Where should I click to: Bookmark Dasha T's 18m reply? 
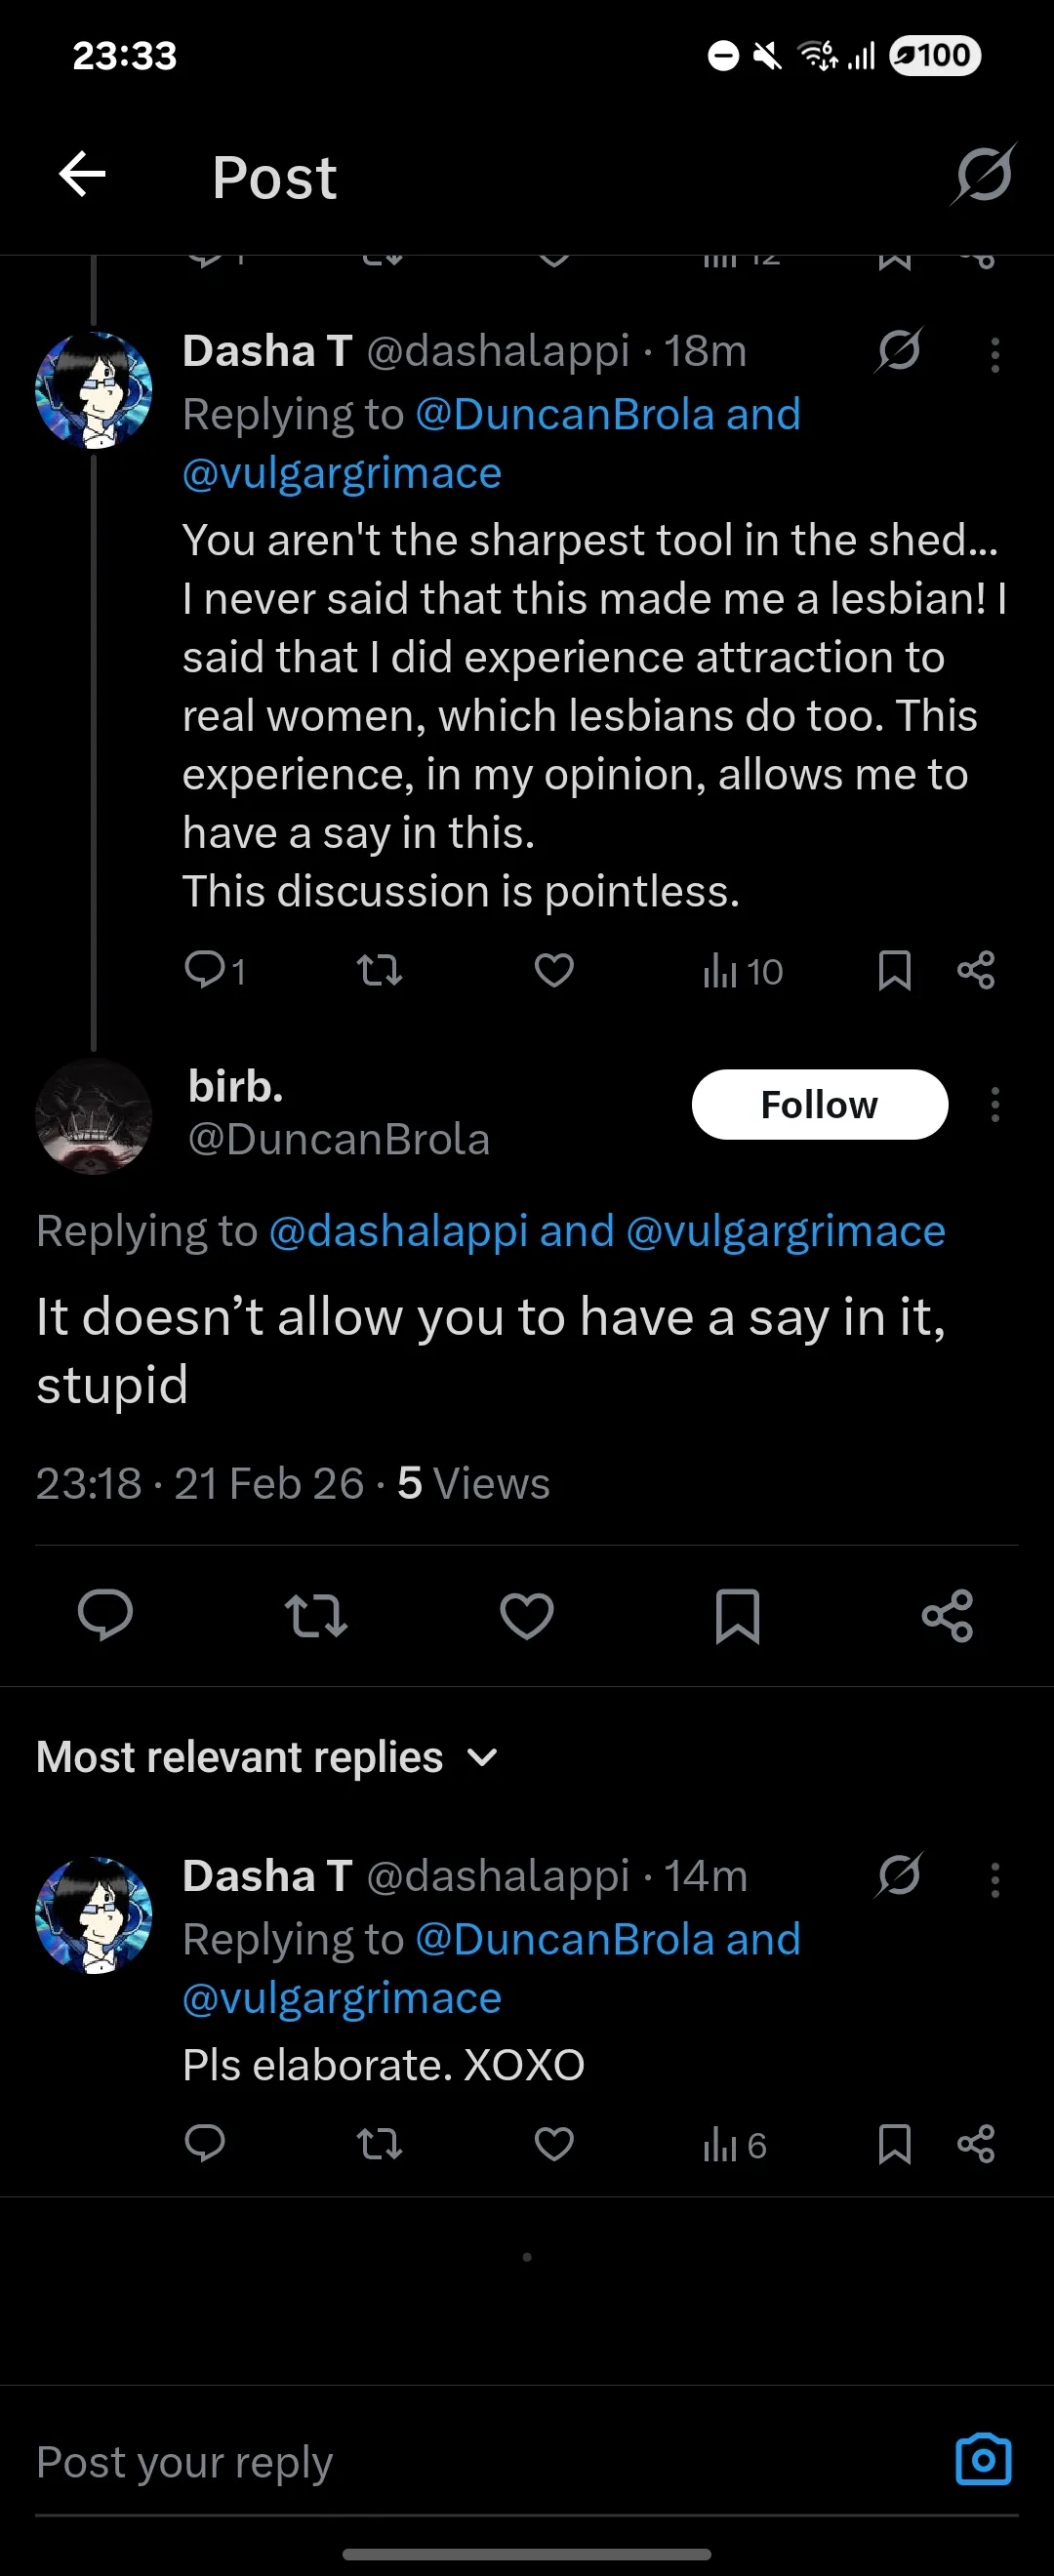894,970
